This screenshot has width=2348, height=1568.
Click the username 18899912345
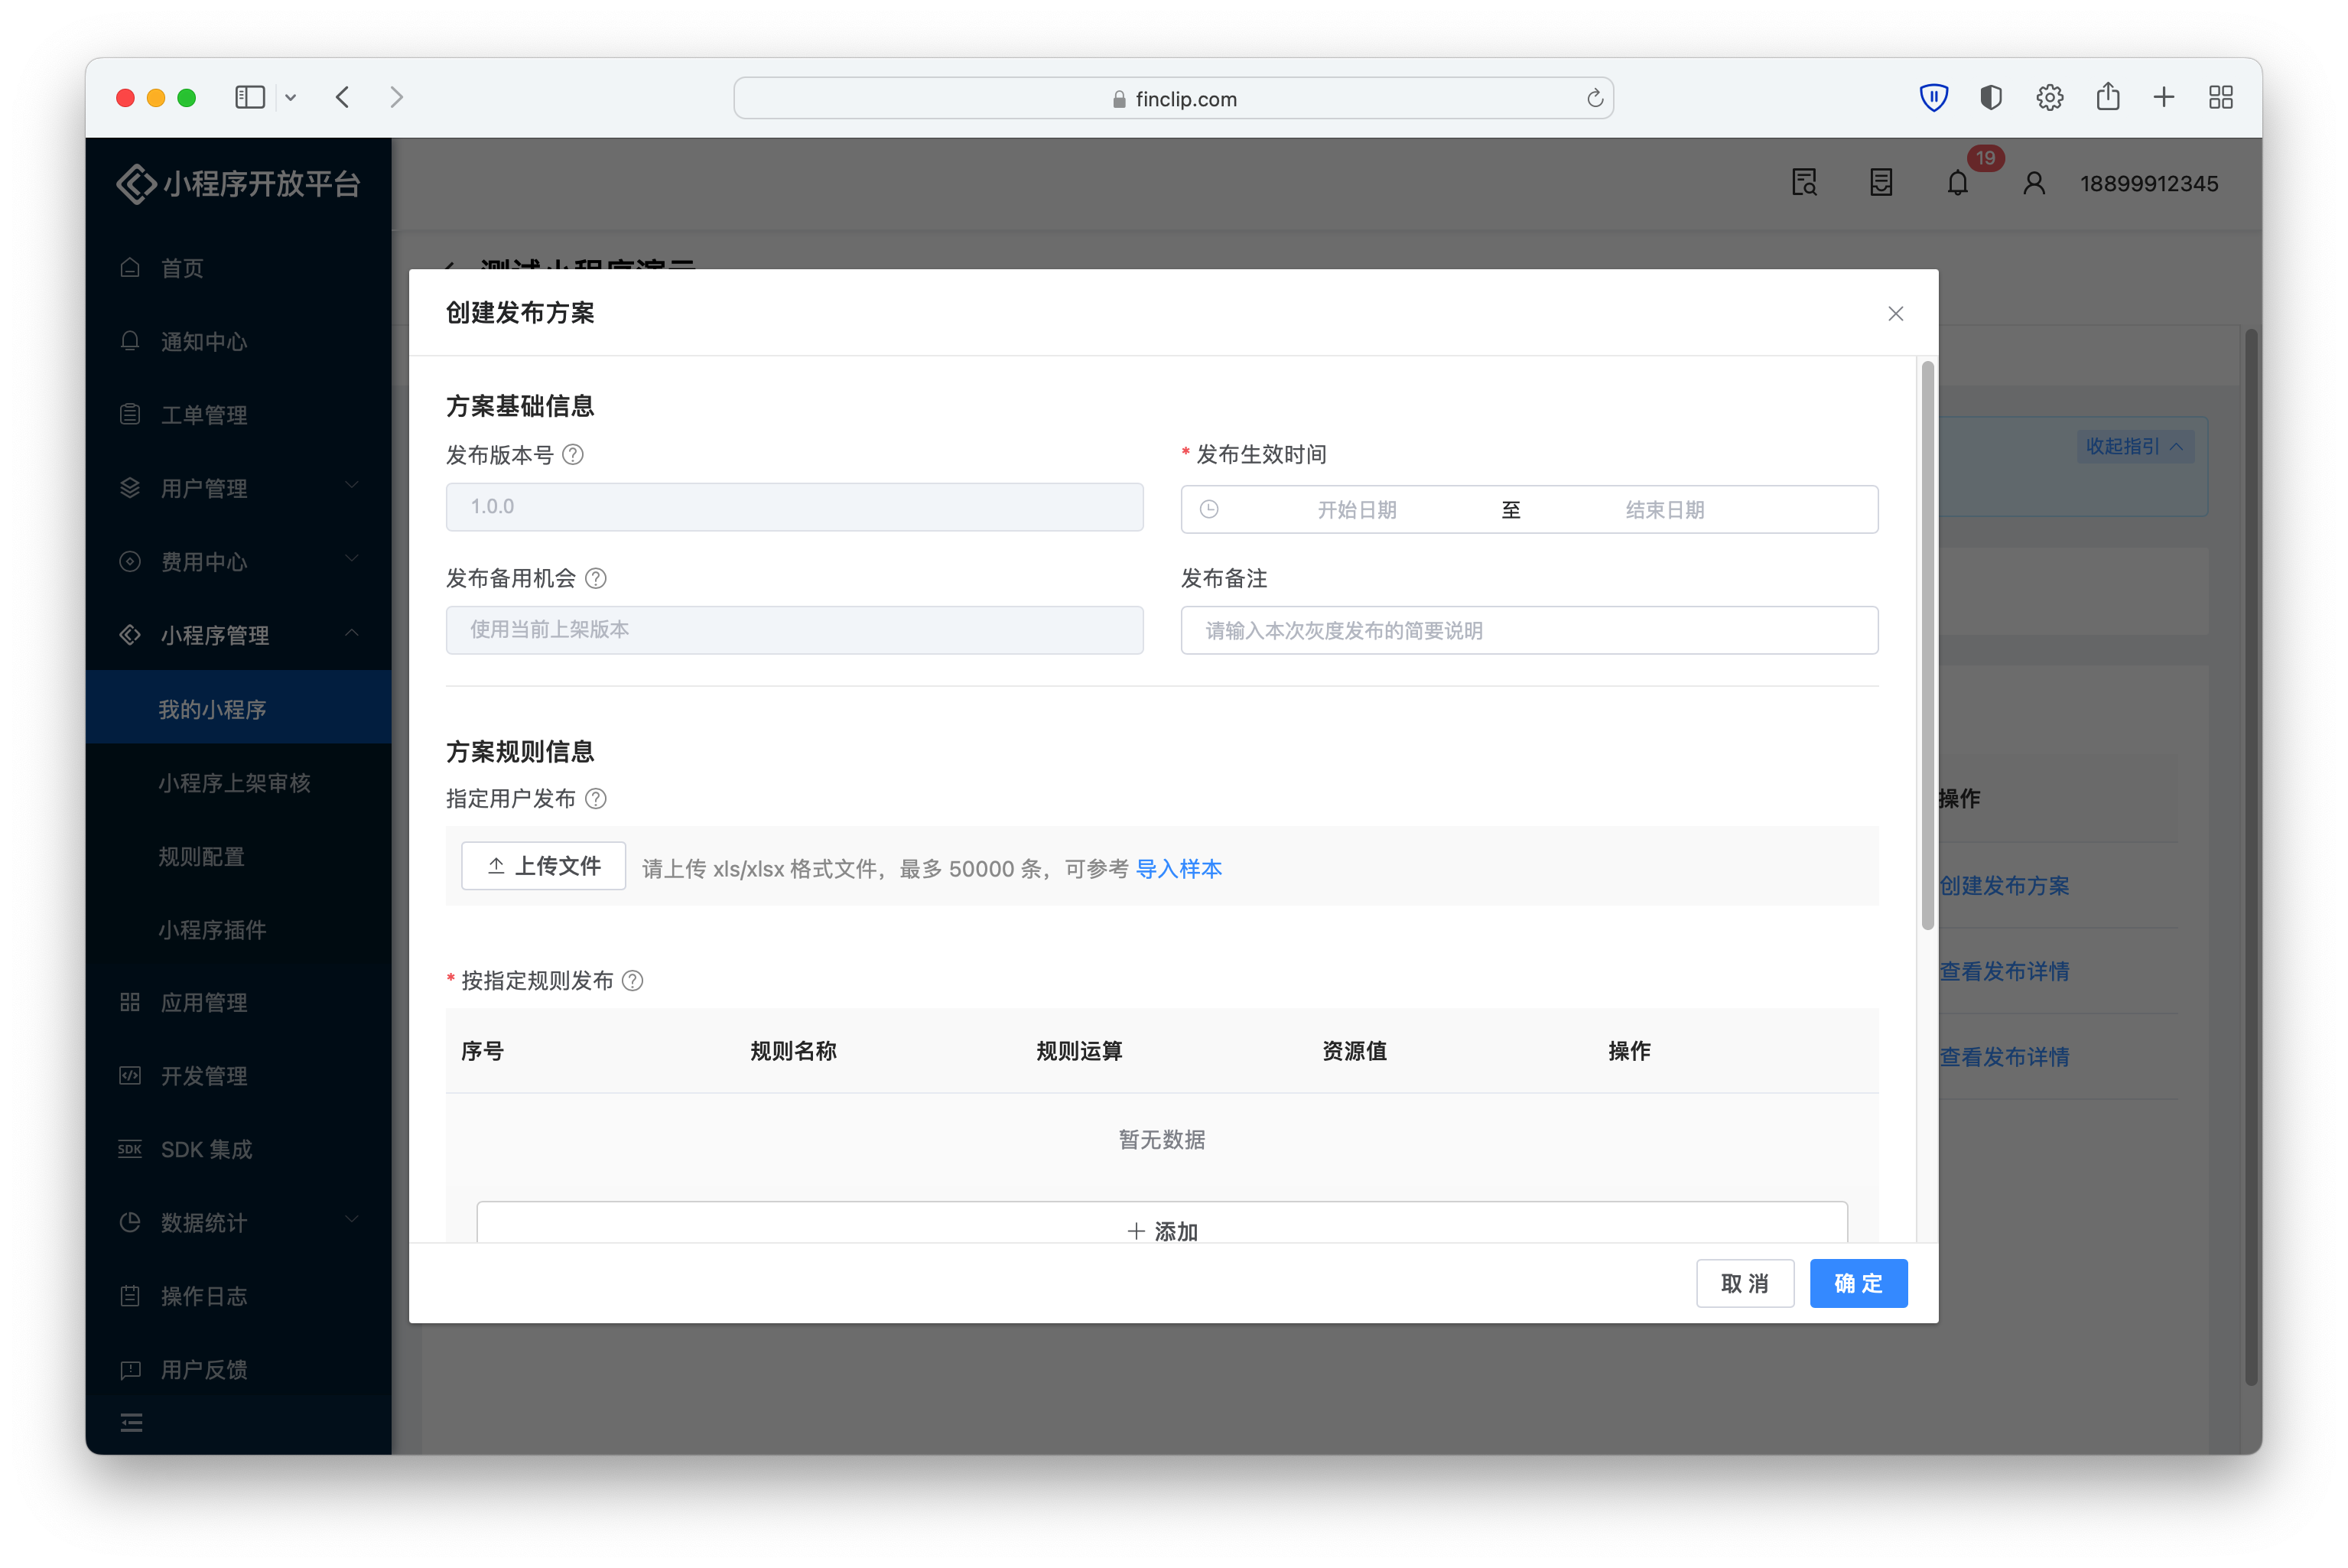pyautogui.click(x=2149, y=183)
